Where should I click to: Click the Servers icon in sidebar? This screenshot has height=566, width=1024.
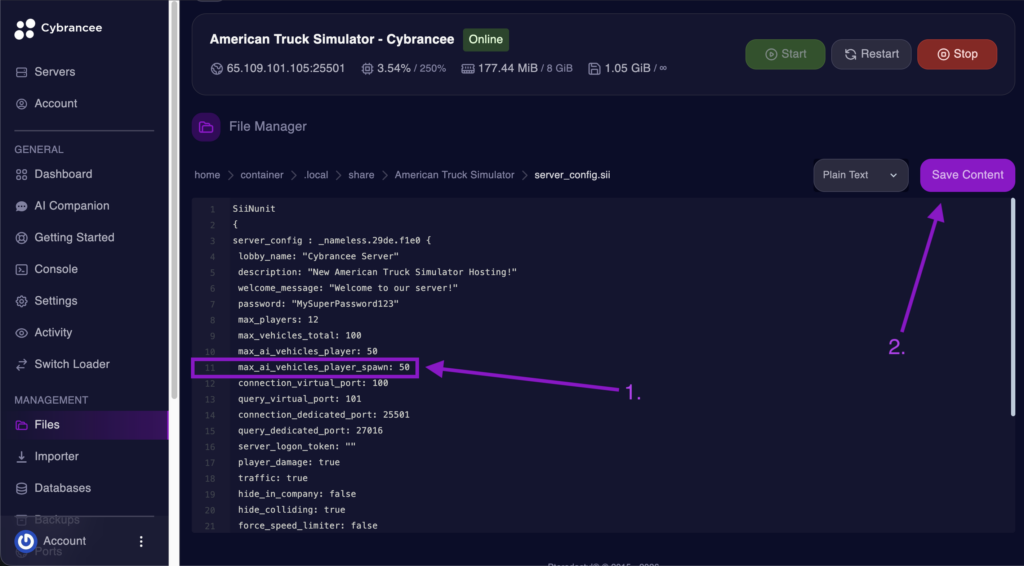pyautogui.click(x=22, y=72)
